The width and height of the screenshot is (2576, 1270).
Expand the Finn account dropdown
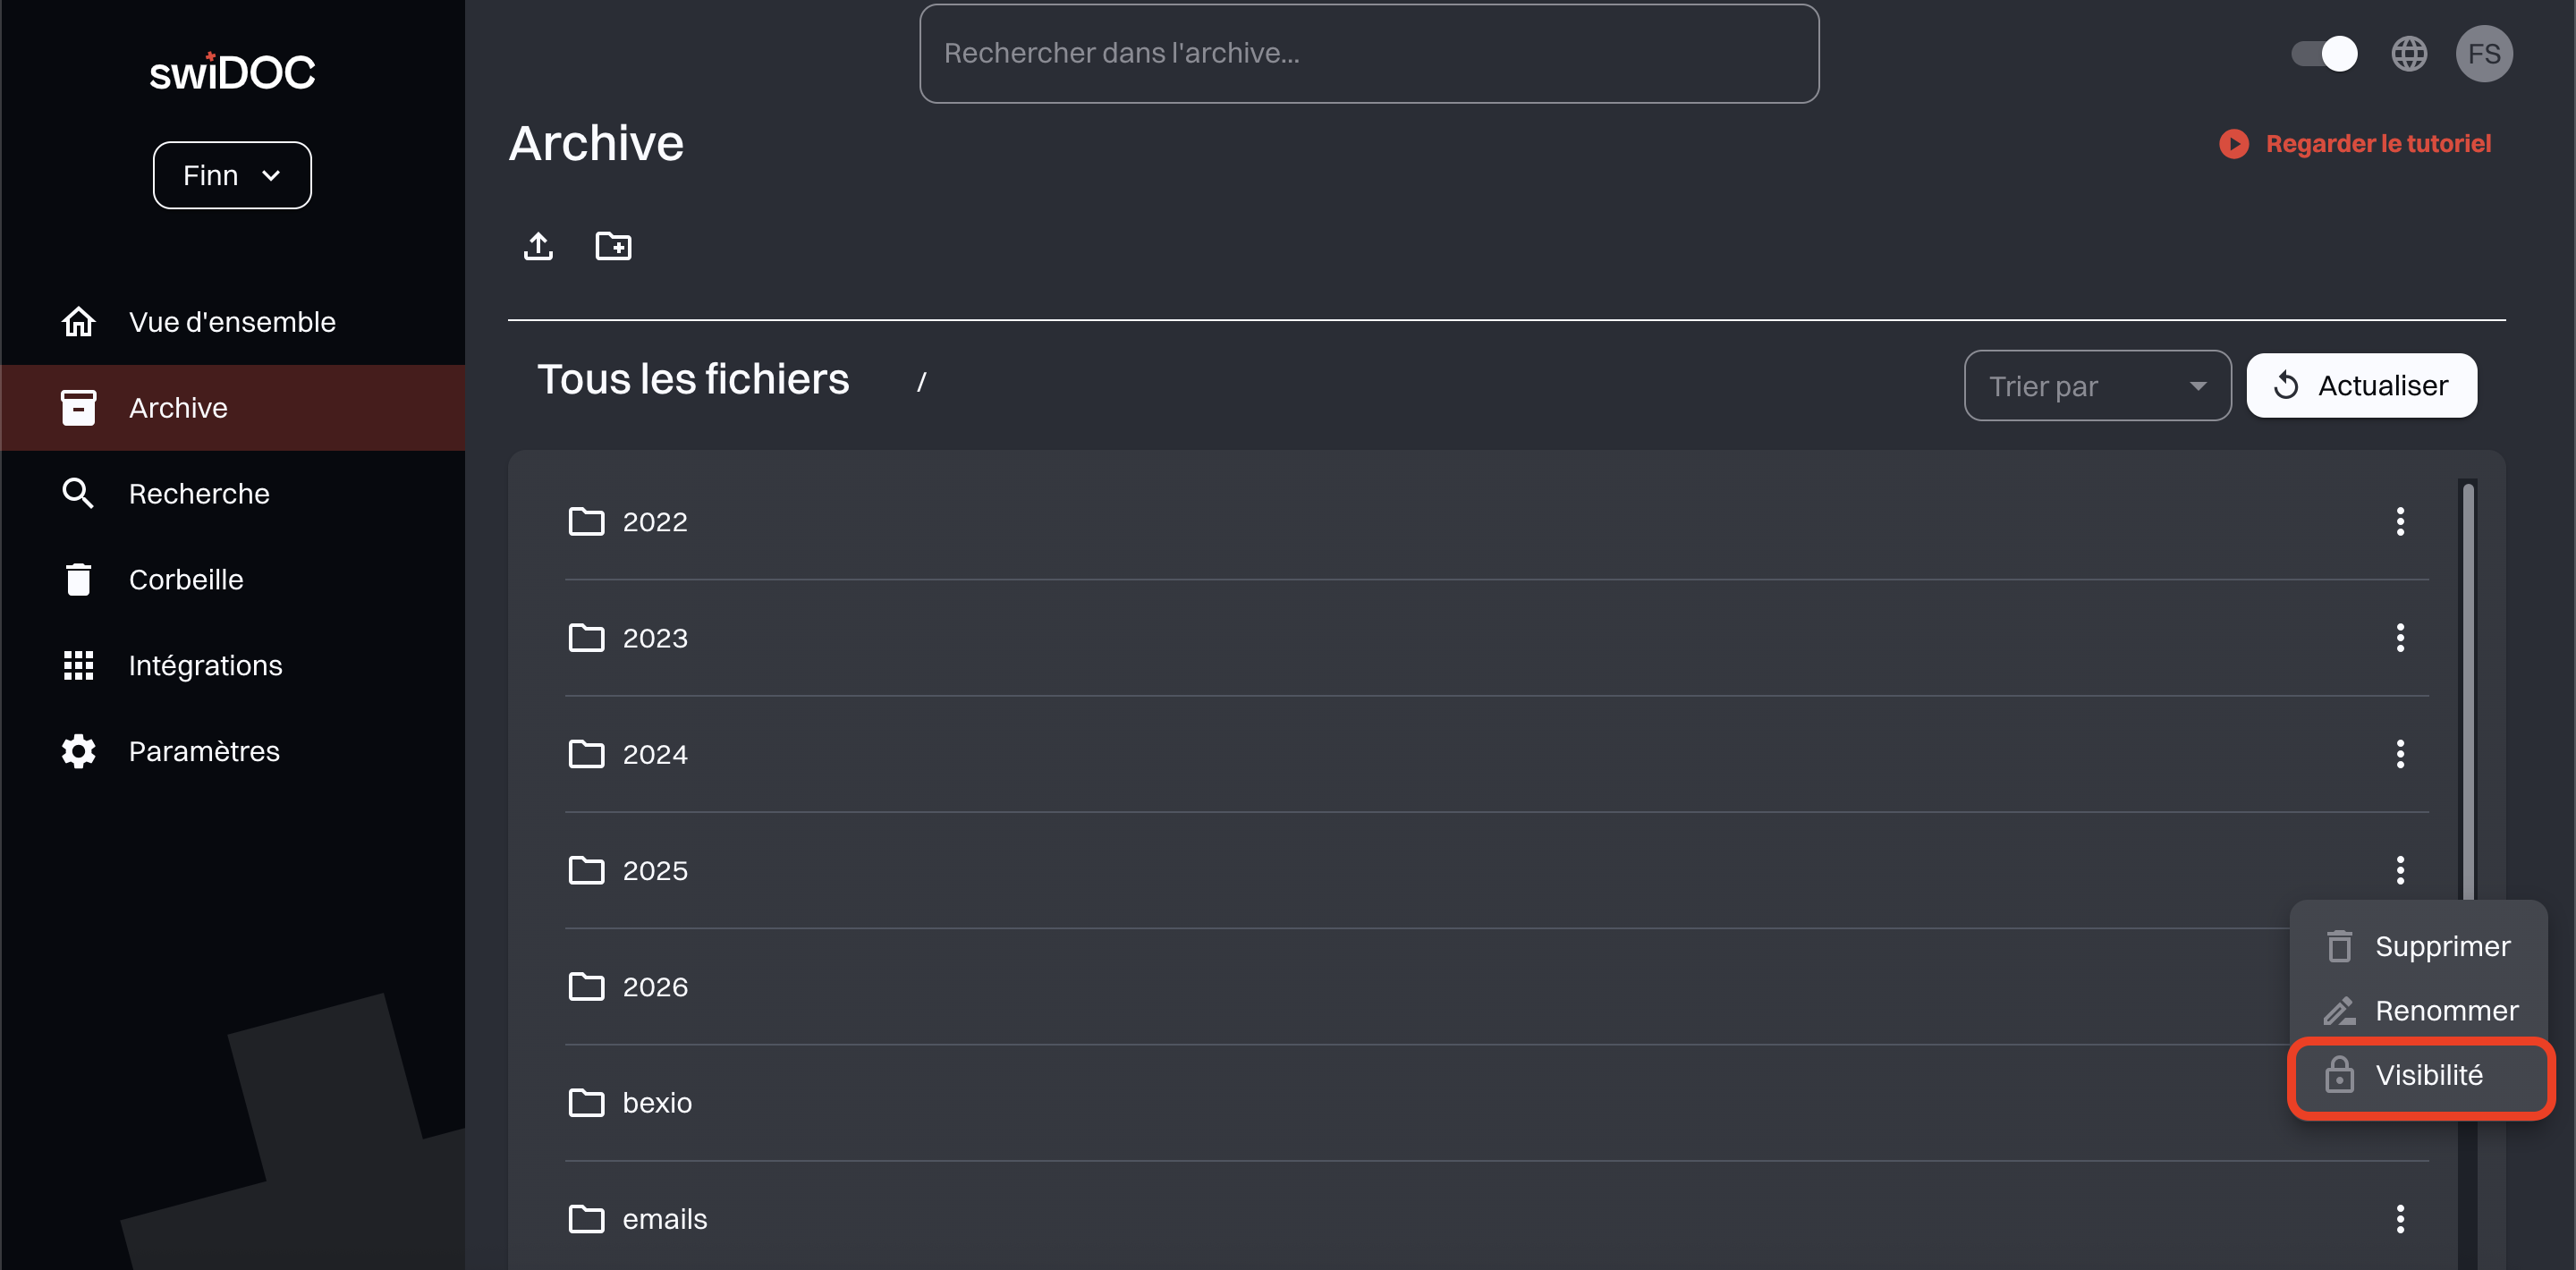click(x=232, y=176)
